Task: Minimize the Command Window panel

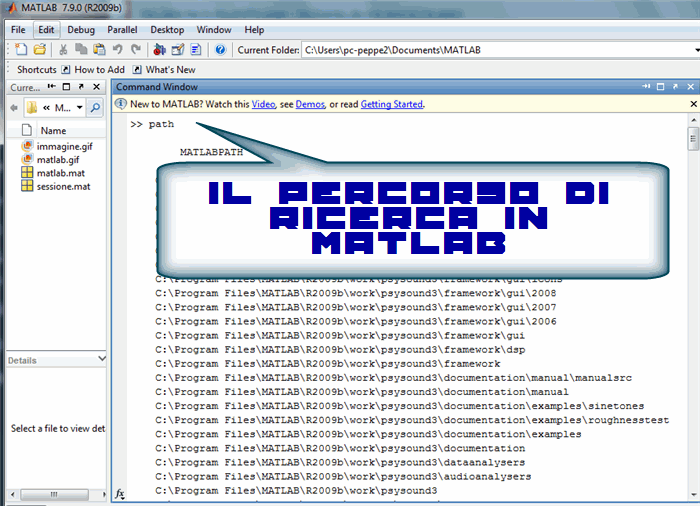Action: 646,87
